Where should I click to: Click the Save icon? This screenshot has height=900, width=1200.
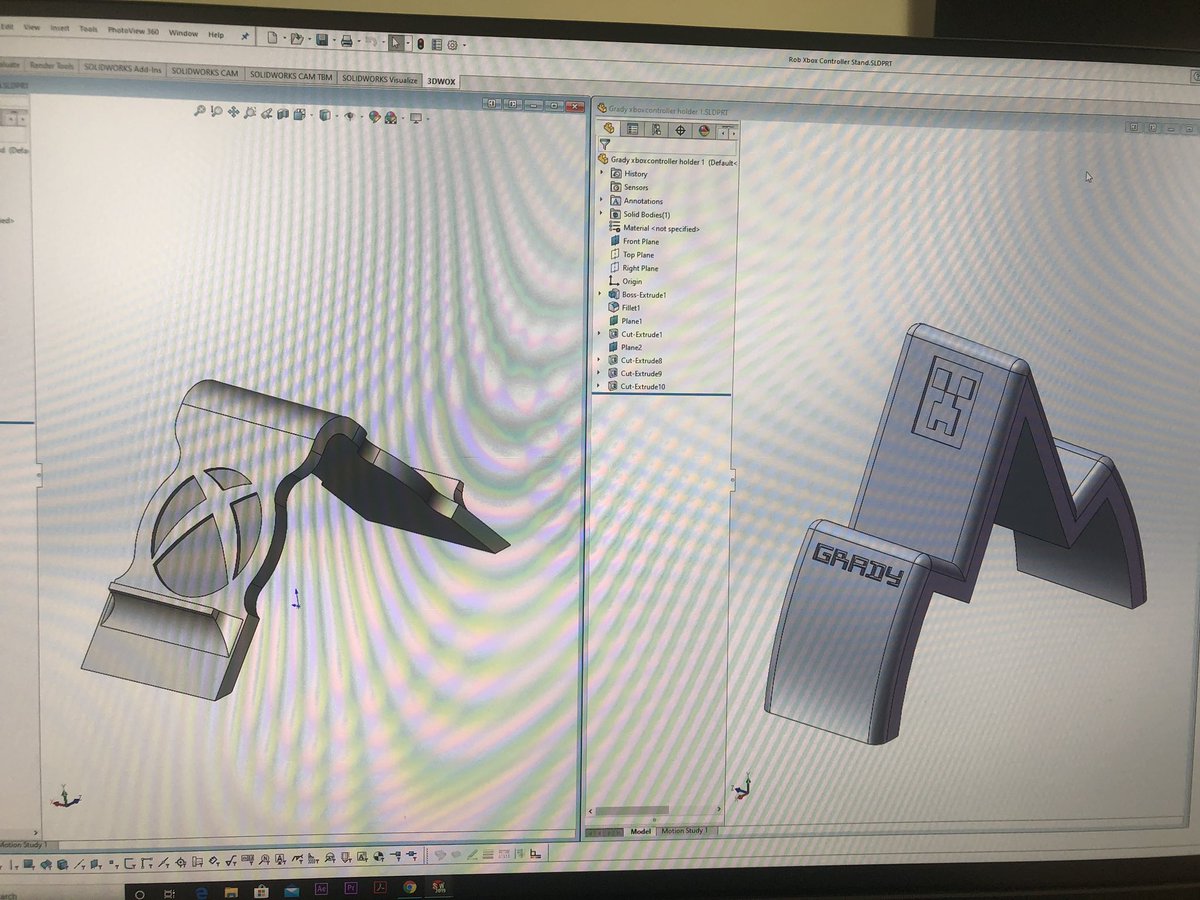click(x=322, y=40)
